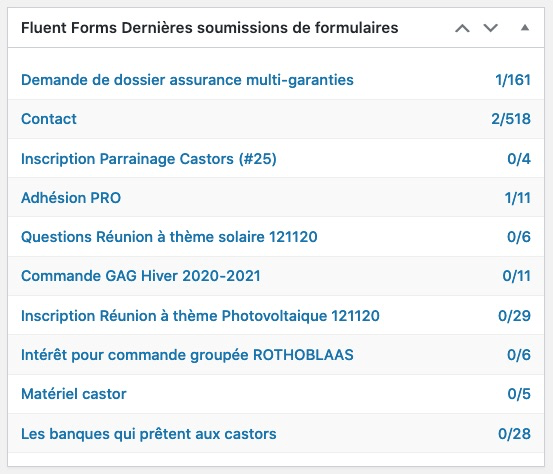Click the 0/29 Photovoltaique submissions count
Screen dimensions: 553x474
tap(514, 316)
